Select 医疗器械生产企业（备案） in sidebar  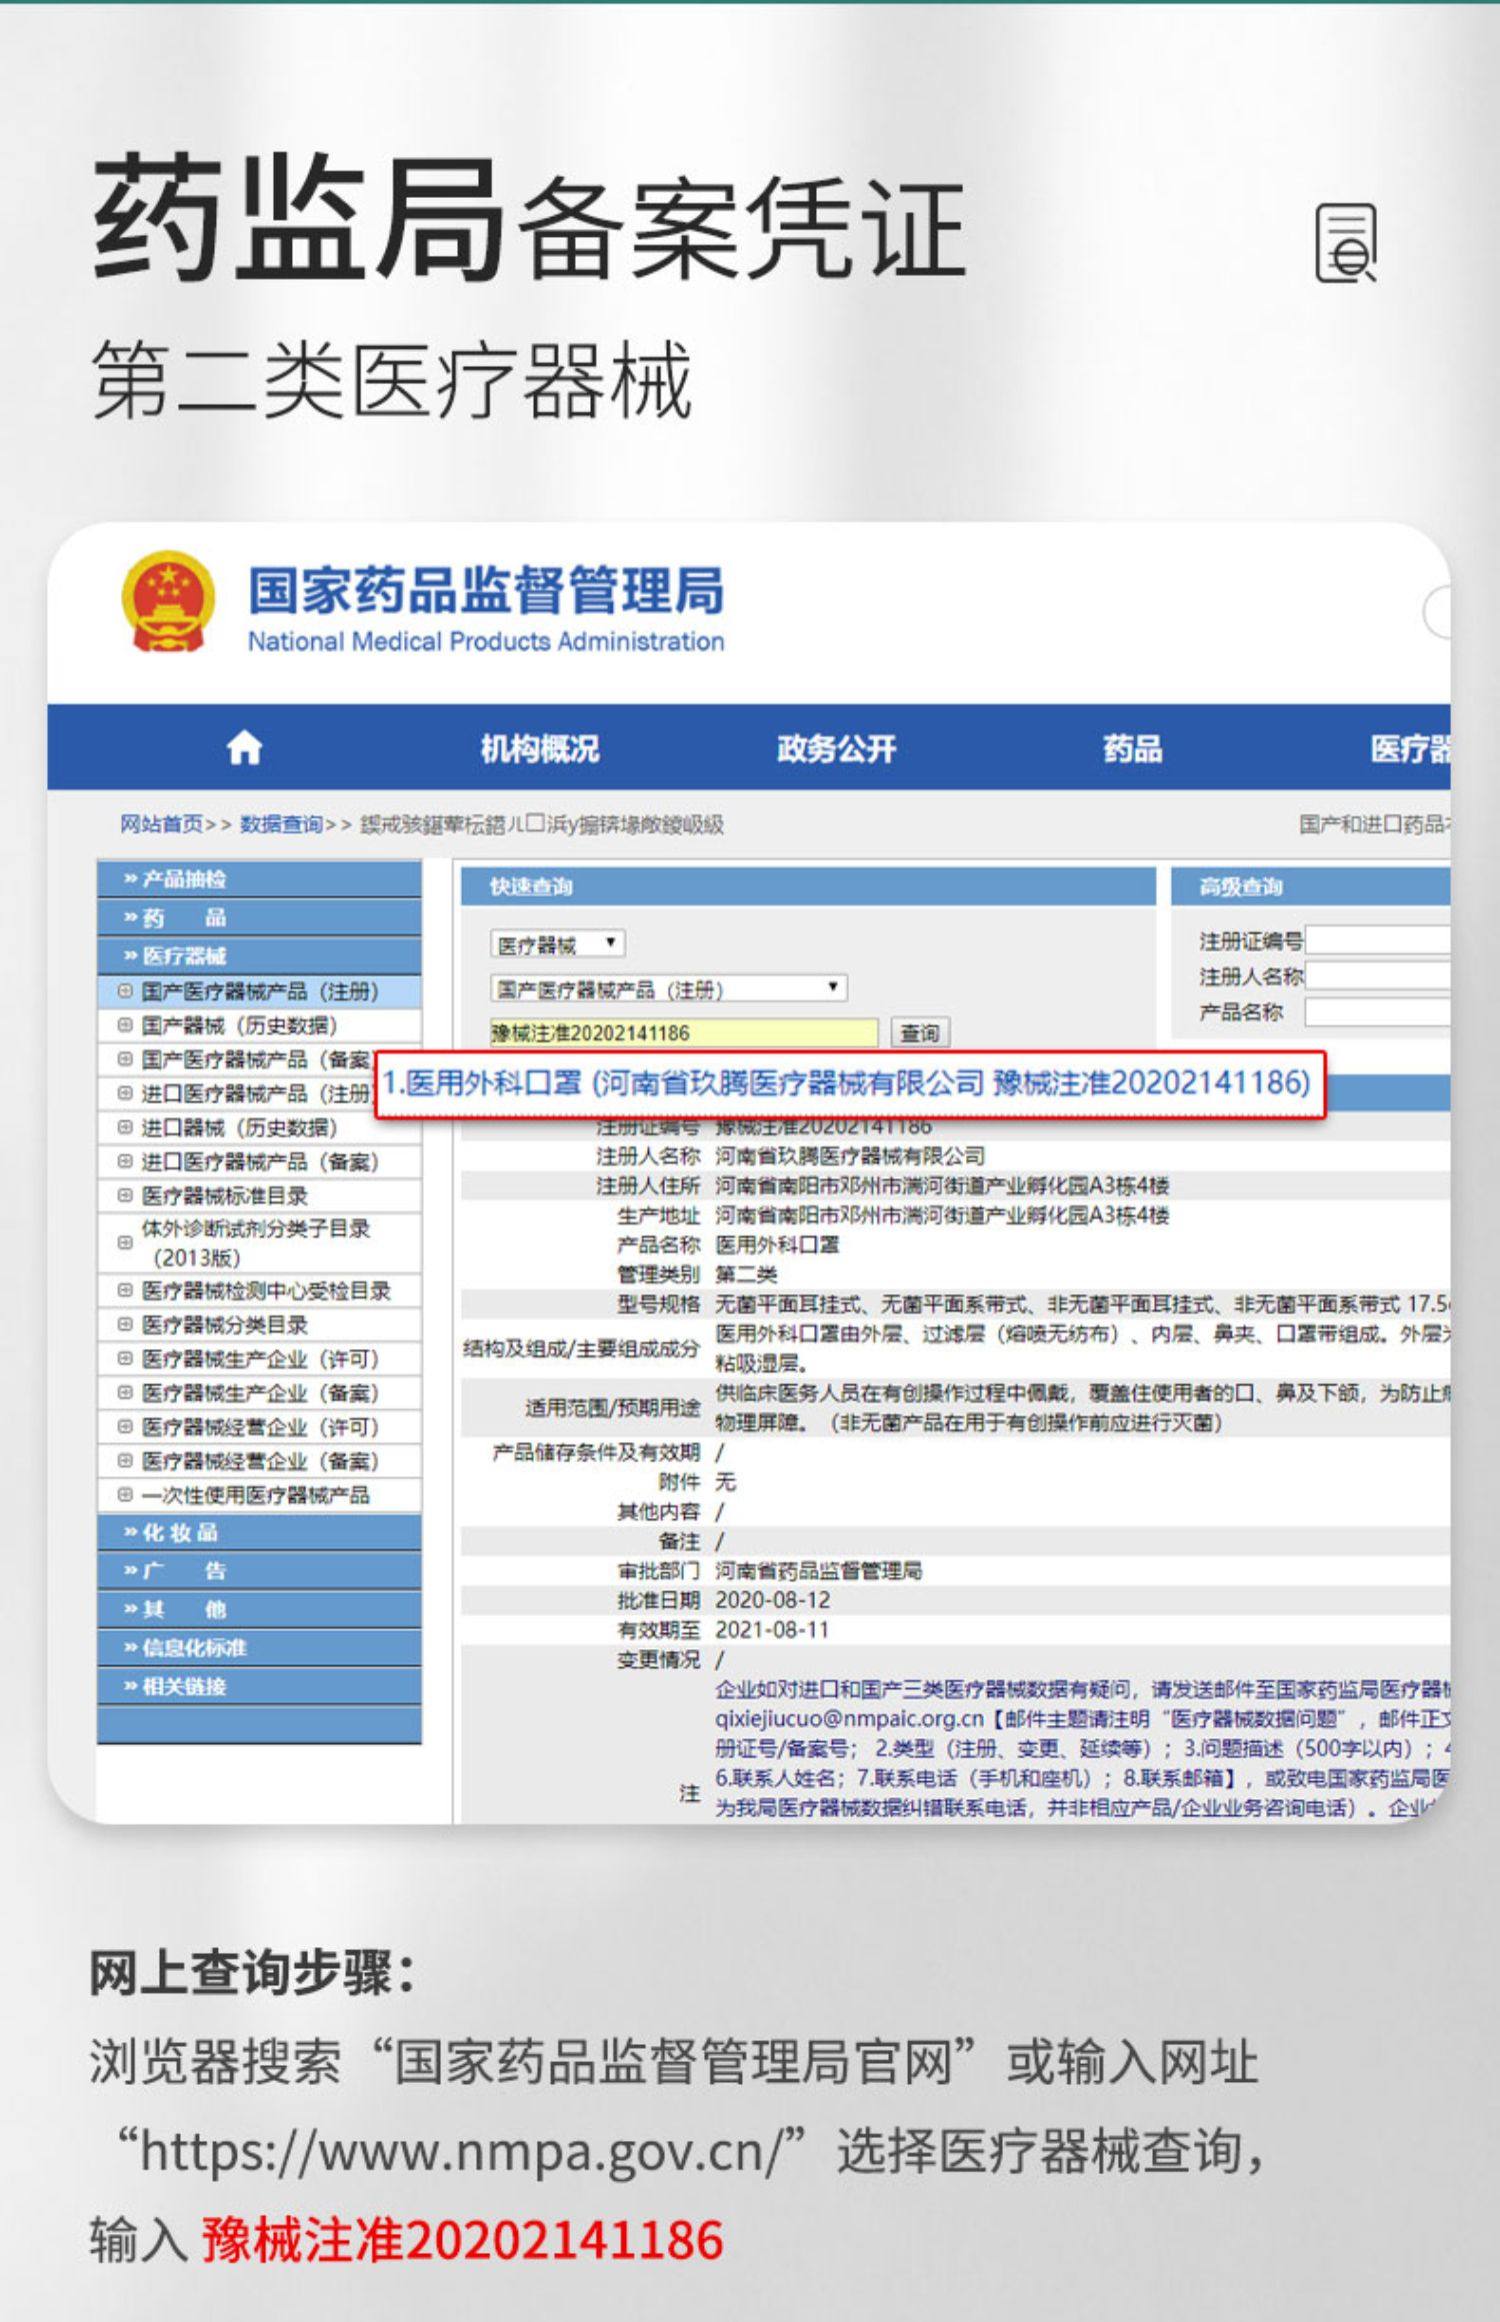(x=259, y=1392)
